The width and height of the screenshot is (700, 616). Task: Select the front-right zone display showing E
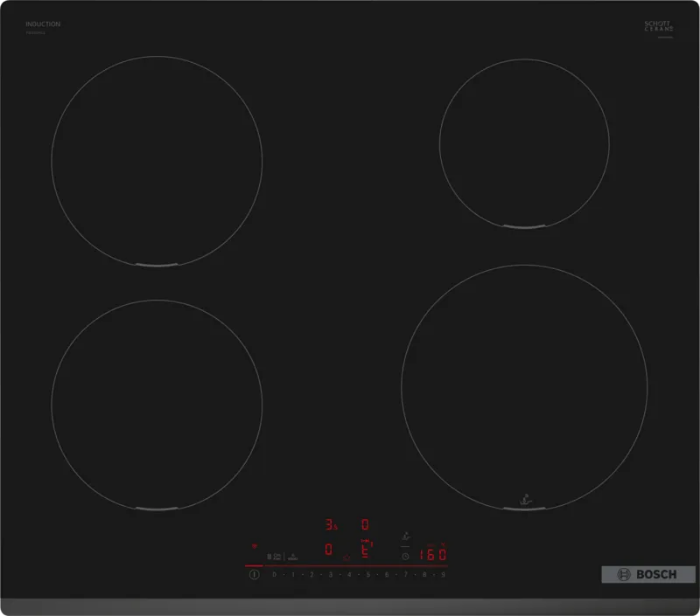[x=366, y=549]
